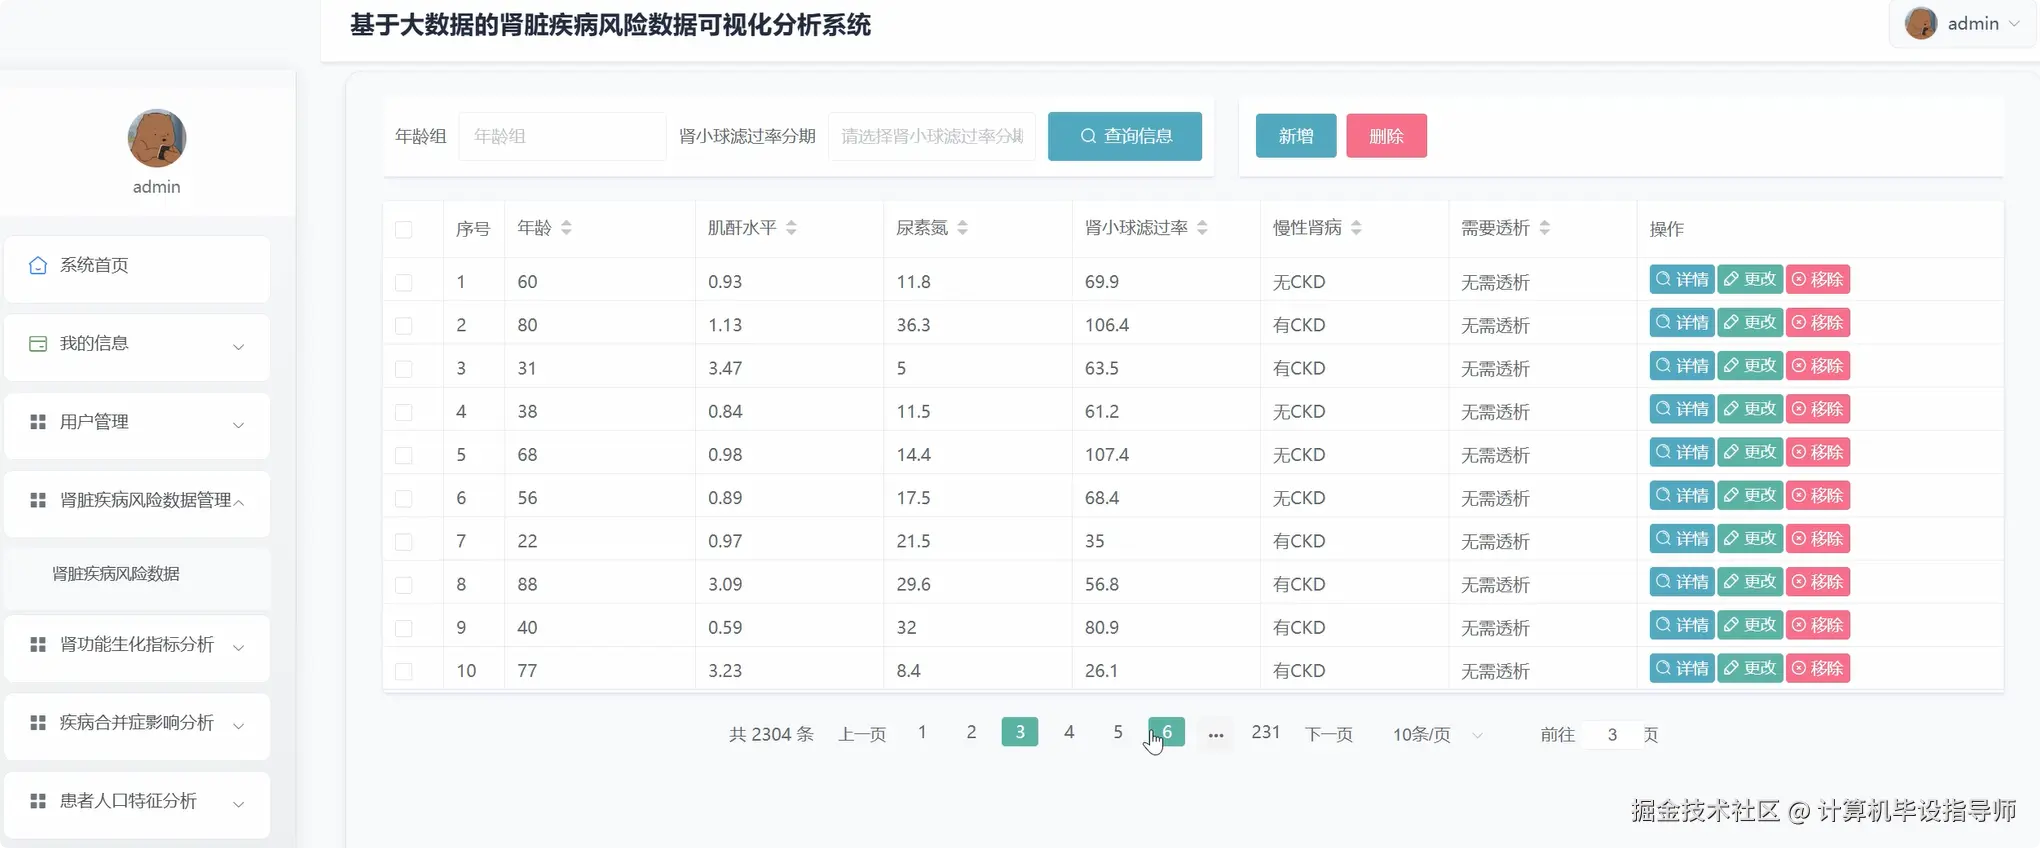2040x848 pixels.
Task: Open the admin user dropdown arrow
Action: pyautogui.click(x=2014, y=23)
